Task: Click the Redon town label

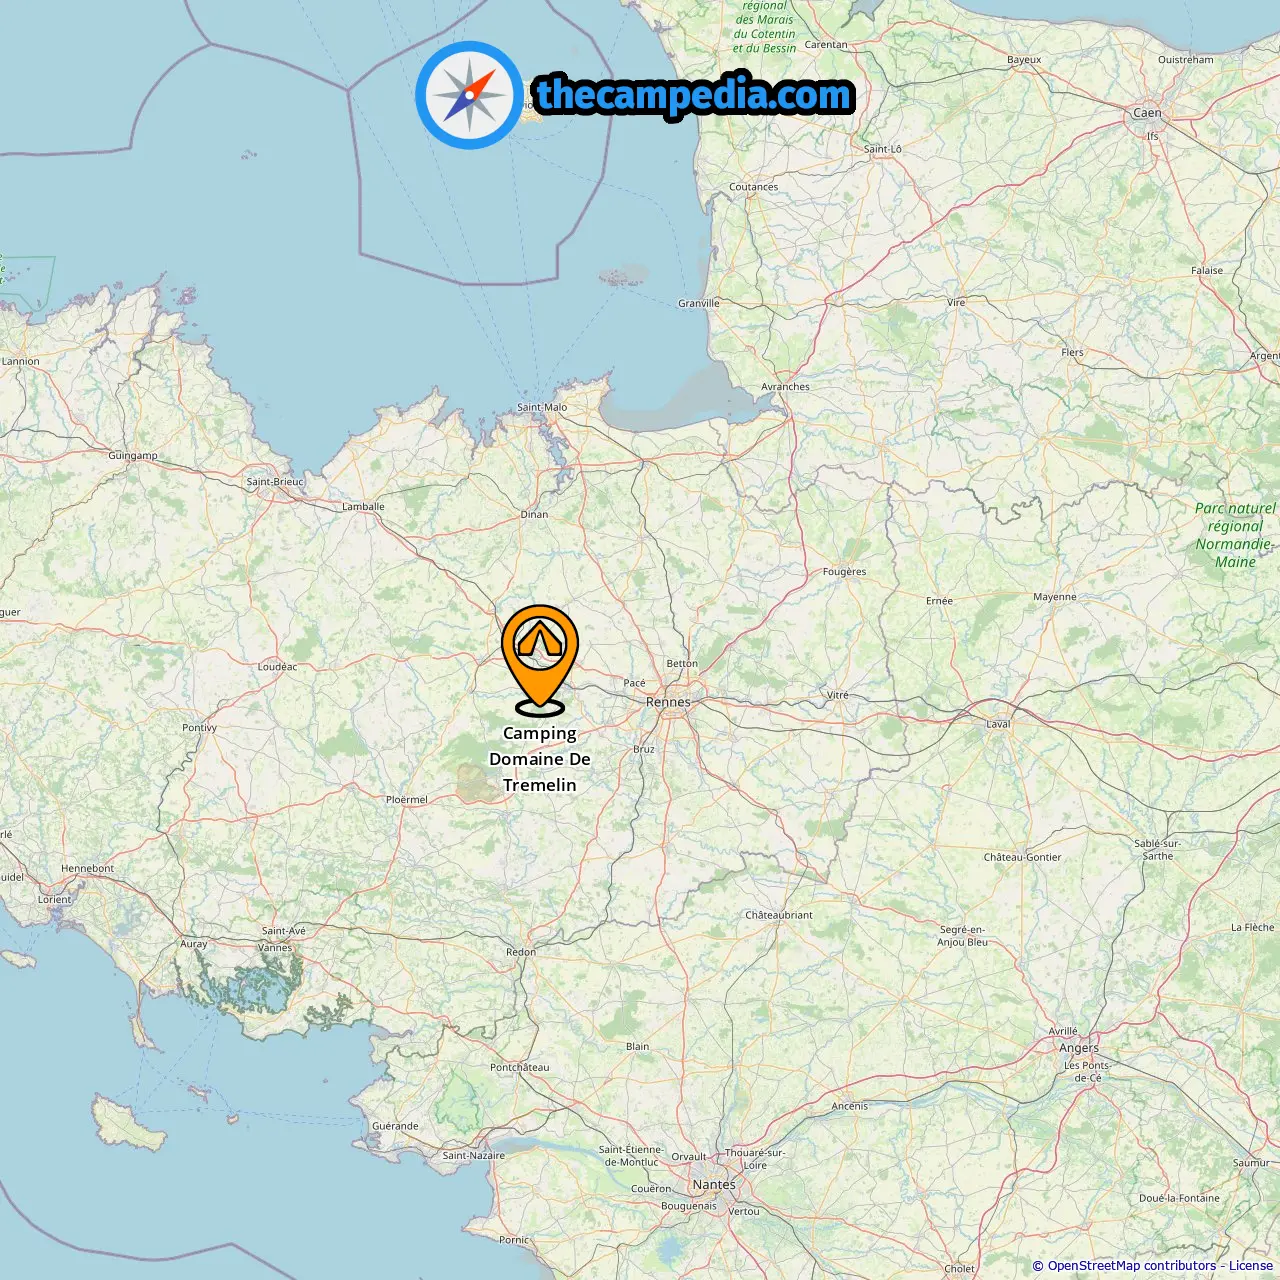Action: (521, 952)
